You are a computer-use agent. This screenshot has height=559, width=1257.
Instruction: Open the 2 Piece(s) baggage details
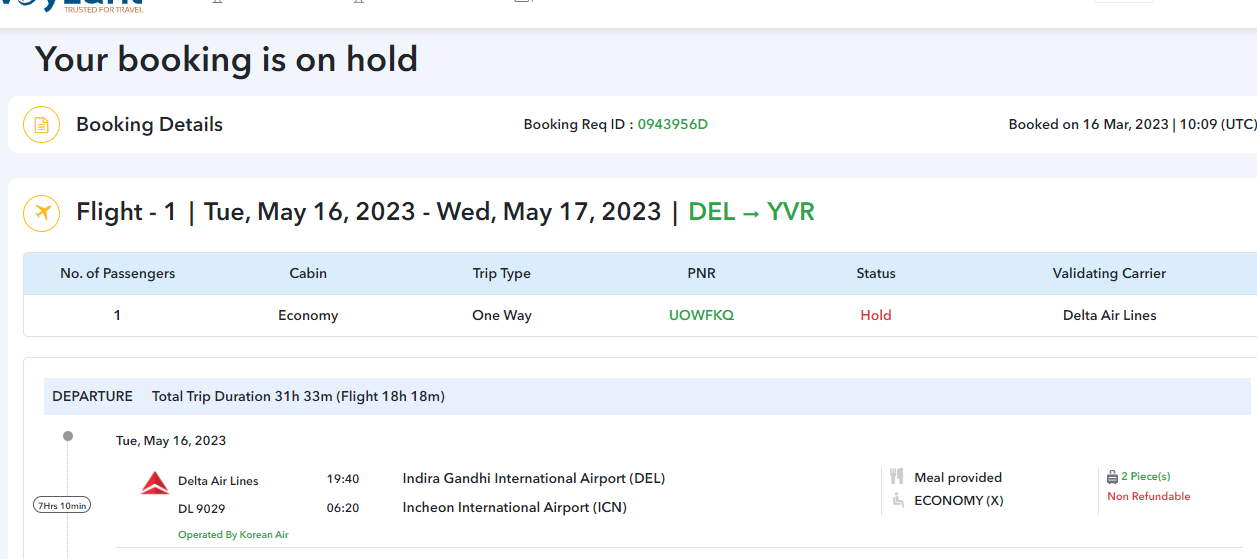(1145, 476)
